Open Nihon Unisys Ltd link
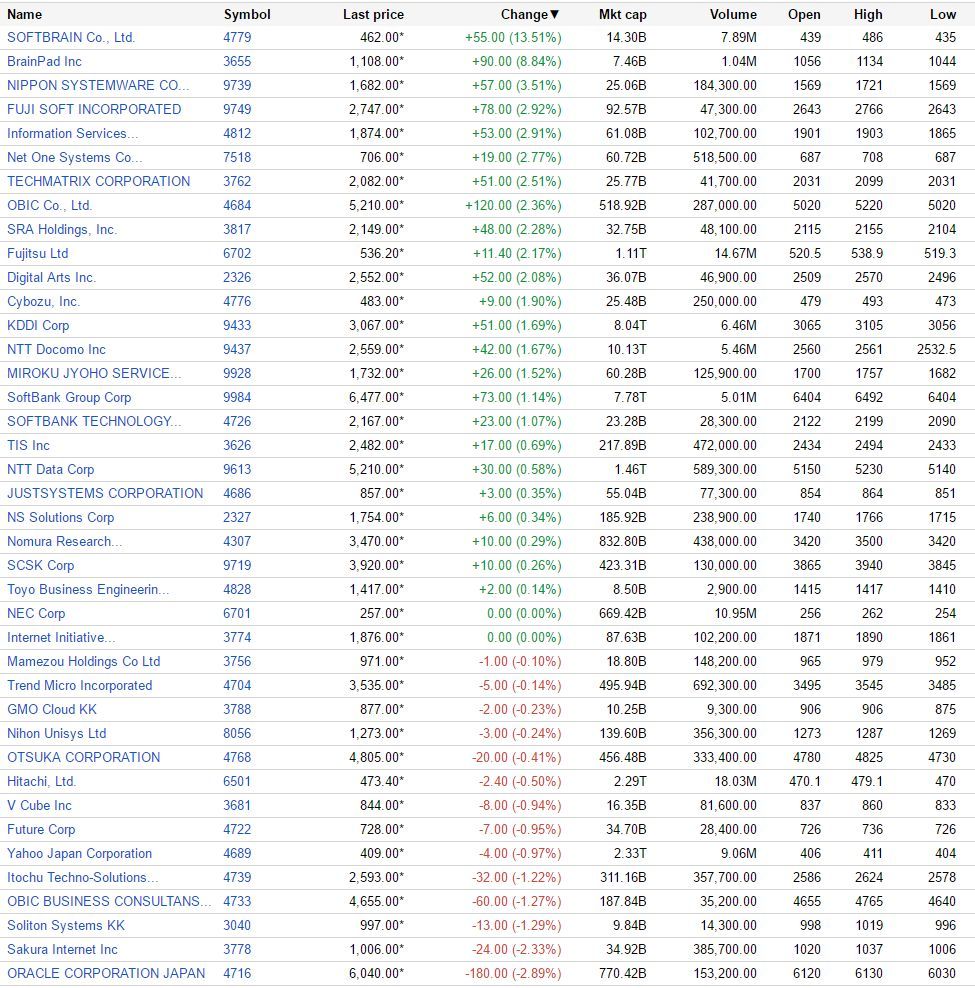Screen dimensions: 975x988 (x=57, y=733)
